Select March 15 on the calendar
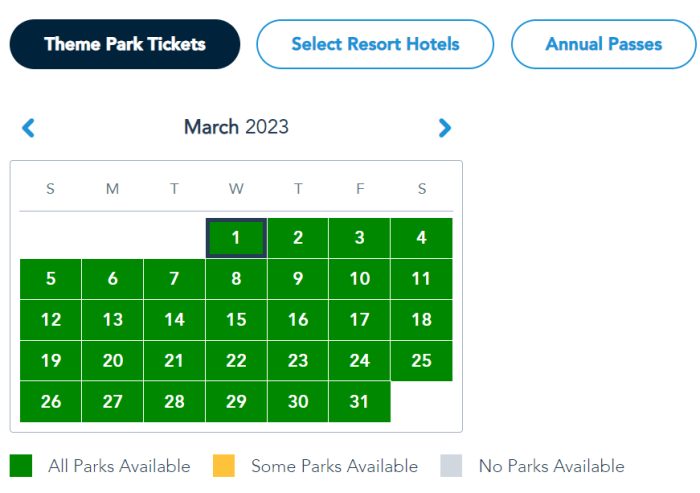 point(236,320)
